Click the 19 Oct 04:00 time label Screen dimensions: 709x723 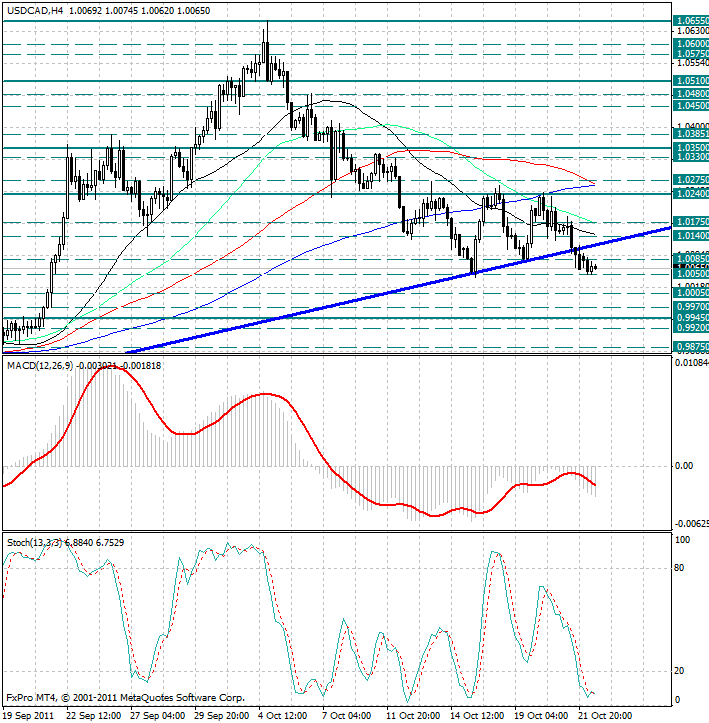tap(541, 716)
